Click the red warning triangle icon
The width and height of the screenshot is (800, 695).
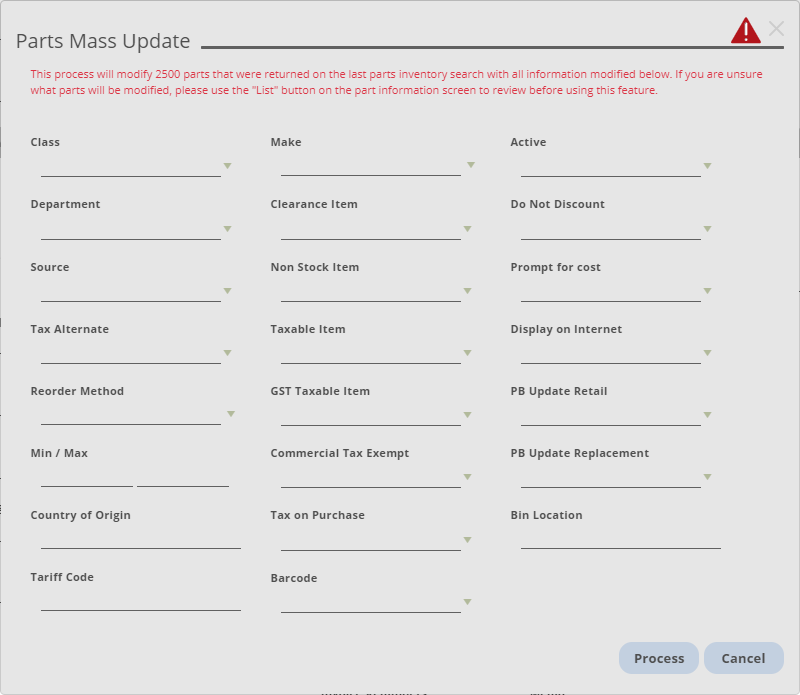[748, 28]
